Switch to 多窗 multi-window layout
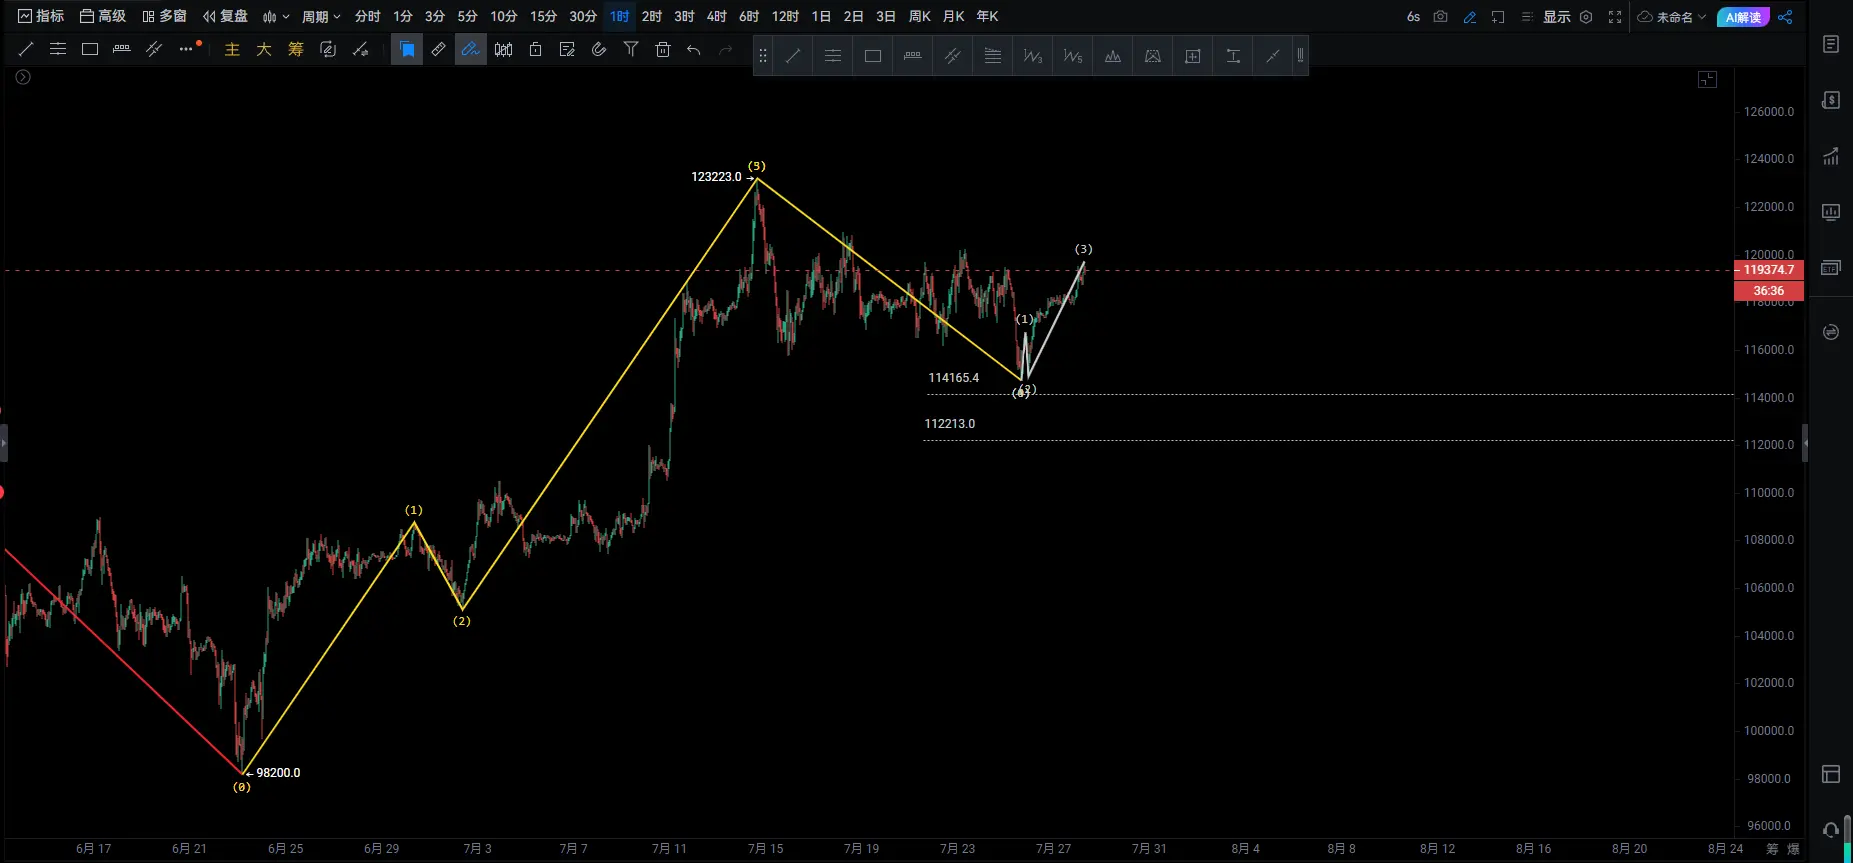The height and width of the screenshot is (863, 1853). click(165, 16)
